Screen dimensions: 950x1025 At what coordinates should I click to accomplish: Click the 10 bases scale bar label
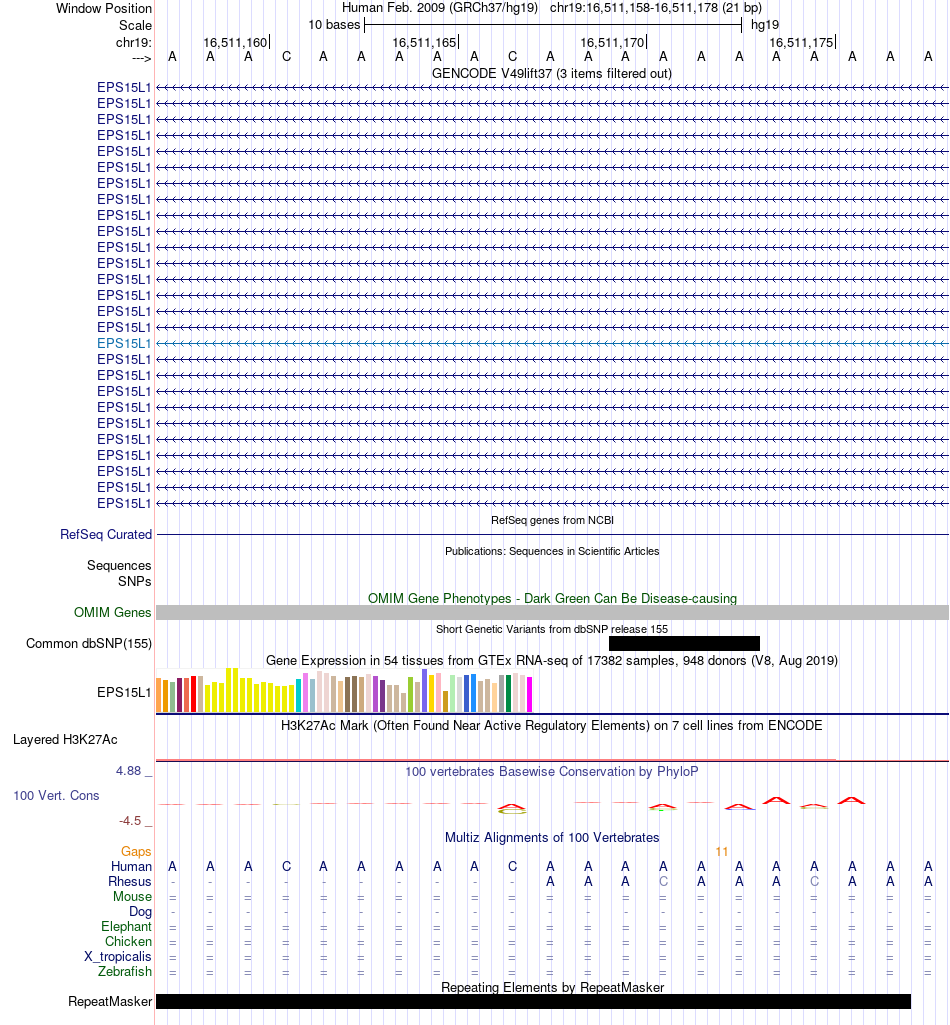(334, 25)
